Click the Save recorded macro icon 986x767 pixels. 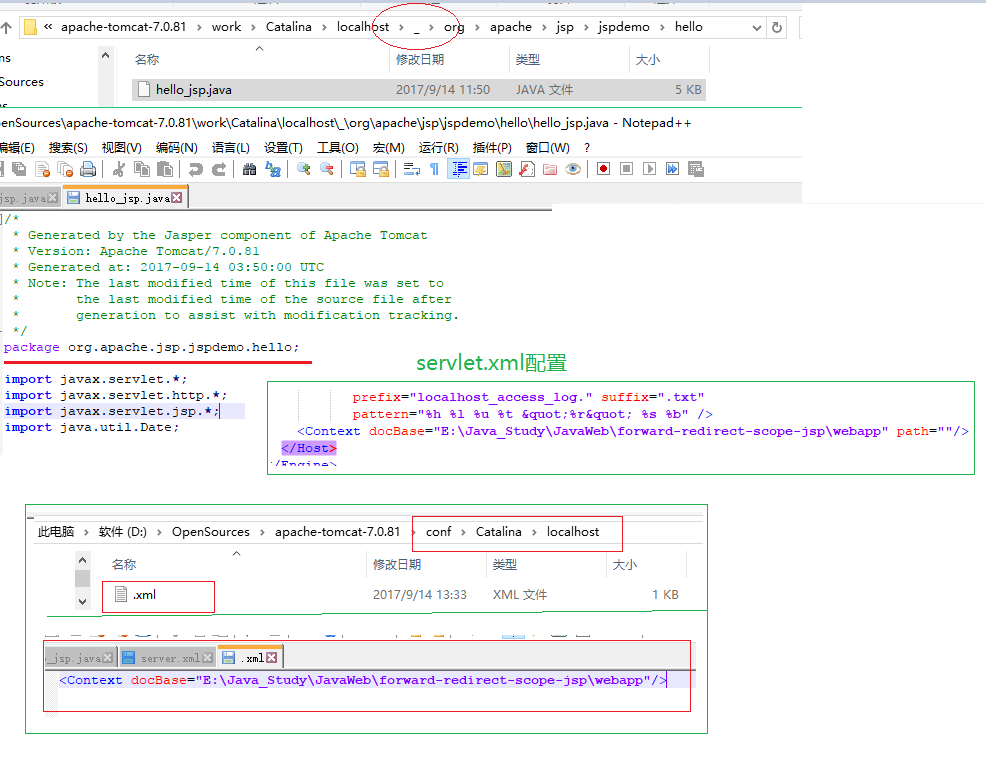point(695,169)
